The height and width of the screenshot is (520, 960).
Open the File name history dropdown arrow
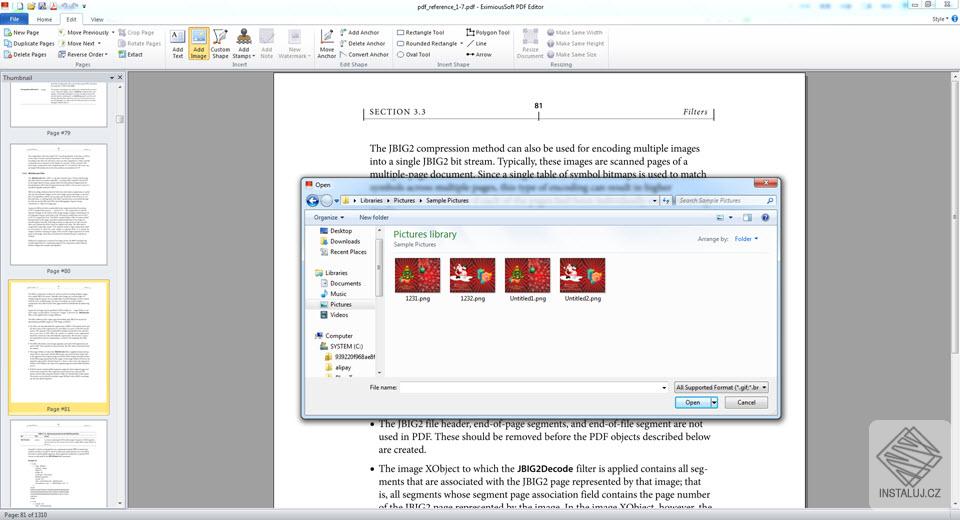tap(664, 388)
